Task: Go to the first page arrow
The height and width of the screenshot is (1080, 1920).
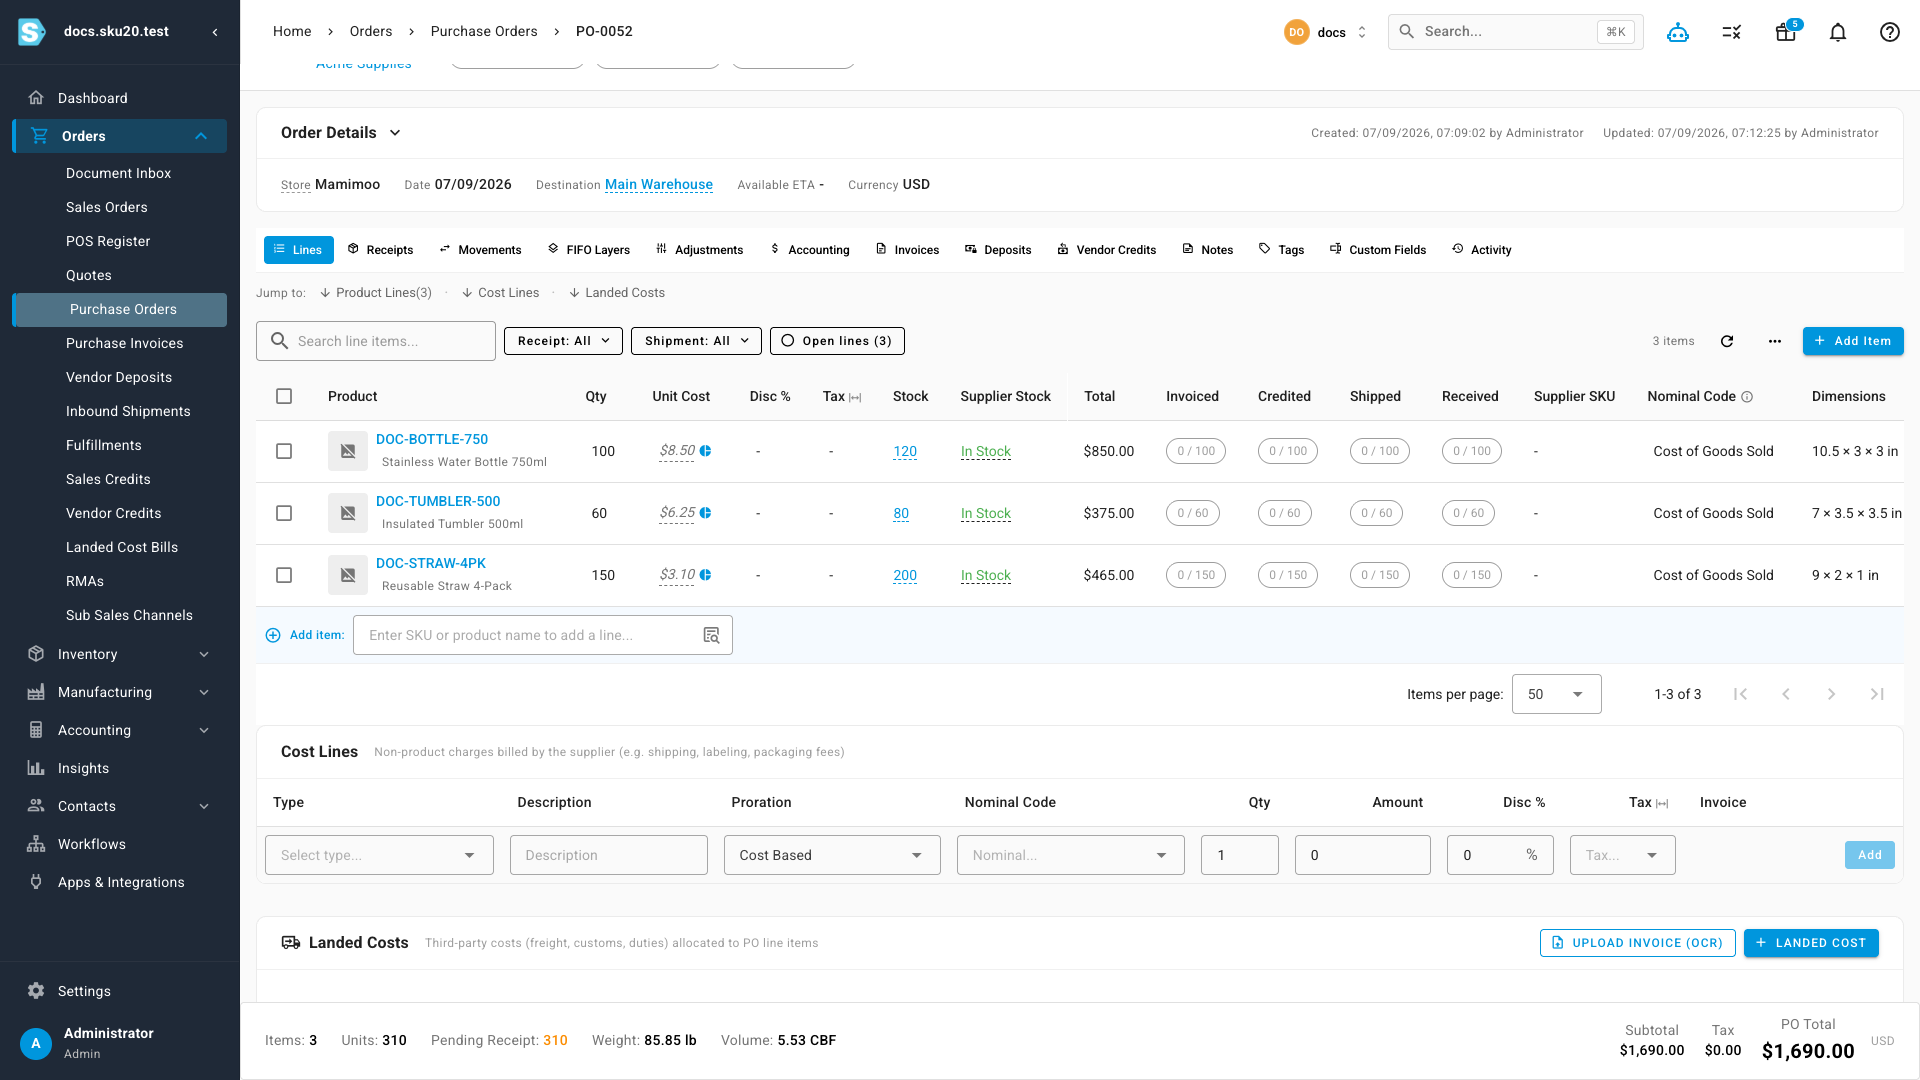Action: coord(1740,694)
